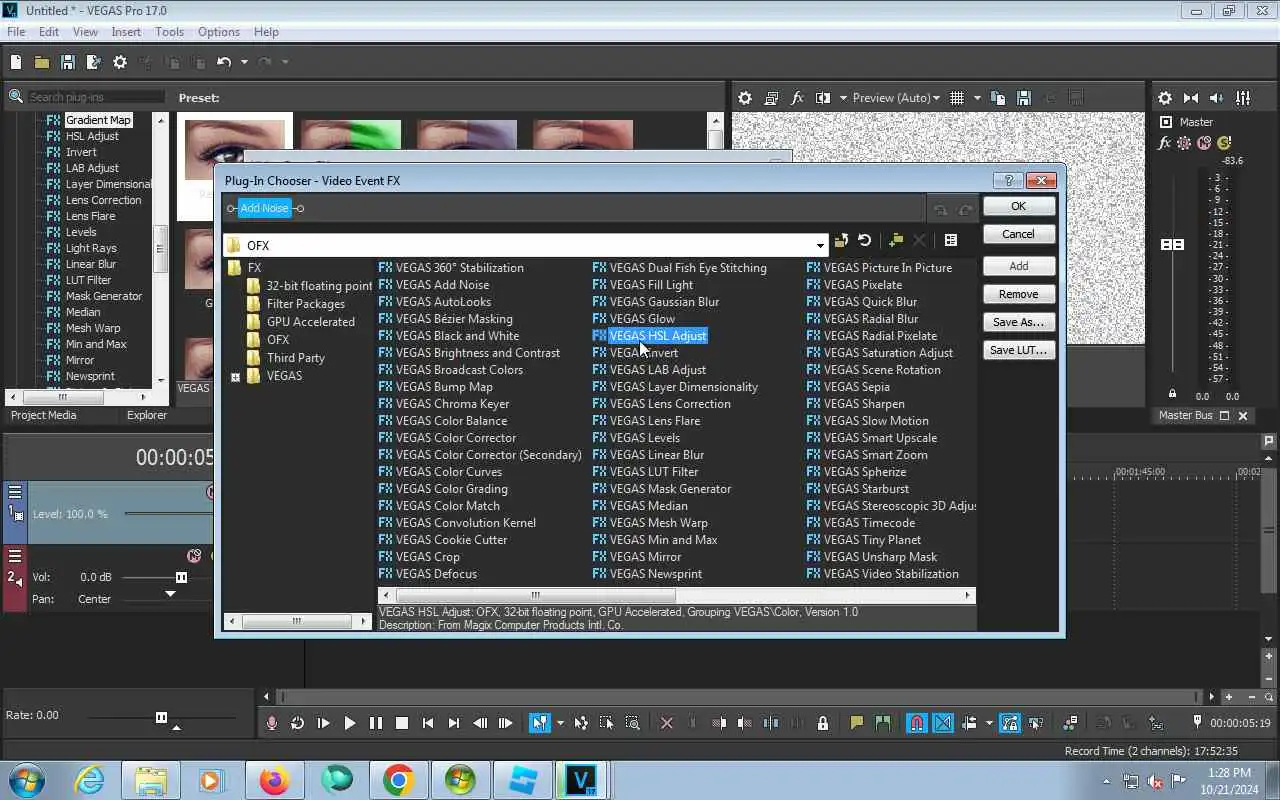Viewport: 1280px width, 800px height.
Task: Switch to the Explorer tab
Action: pyautogui.click(x=147, y=415)
